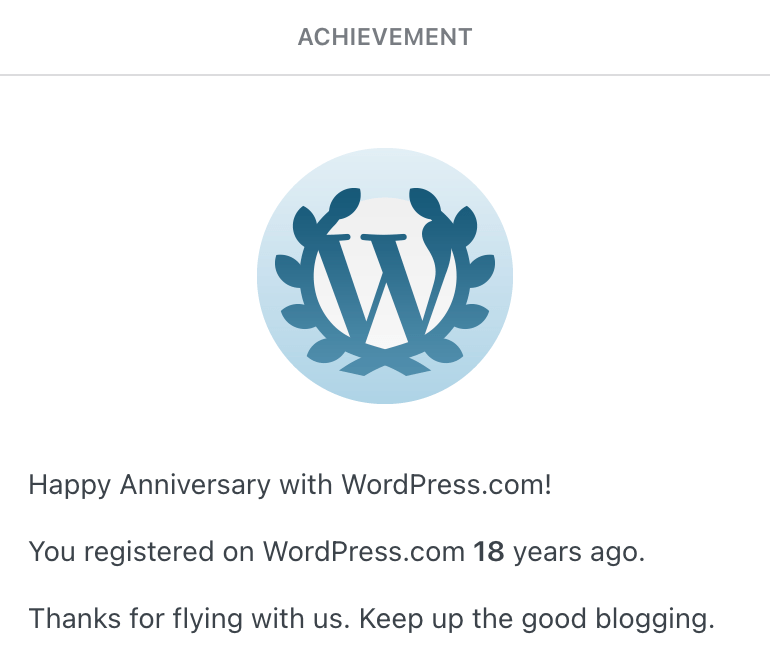Select the Happy Anniversary message line
This screenshot has width=770, height=662.
tap(290, 486)
